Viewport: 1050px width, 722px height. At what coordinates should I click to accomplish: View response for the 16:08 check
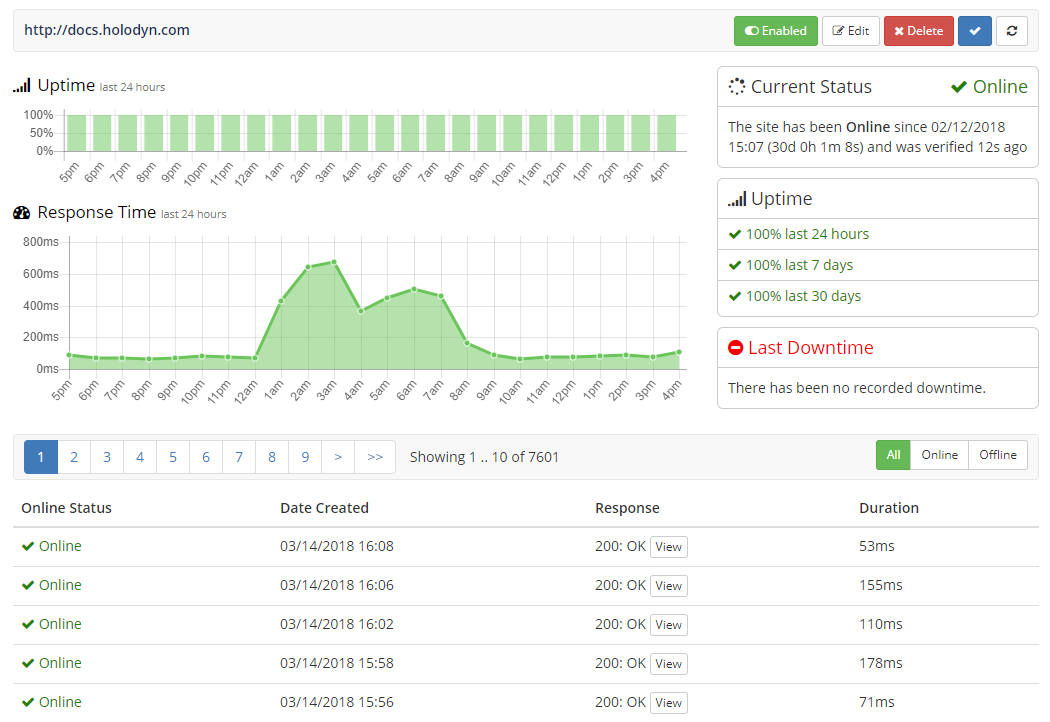[668, 547]
